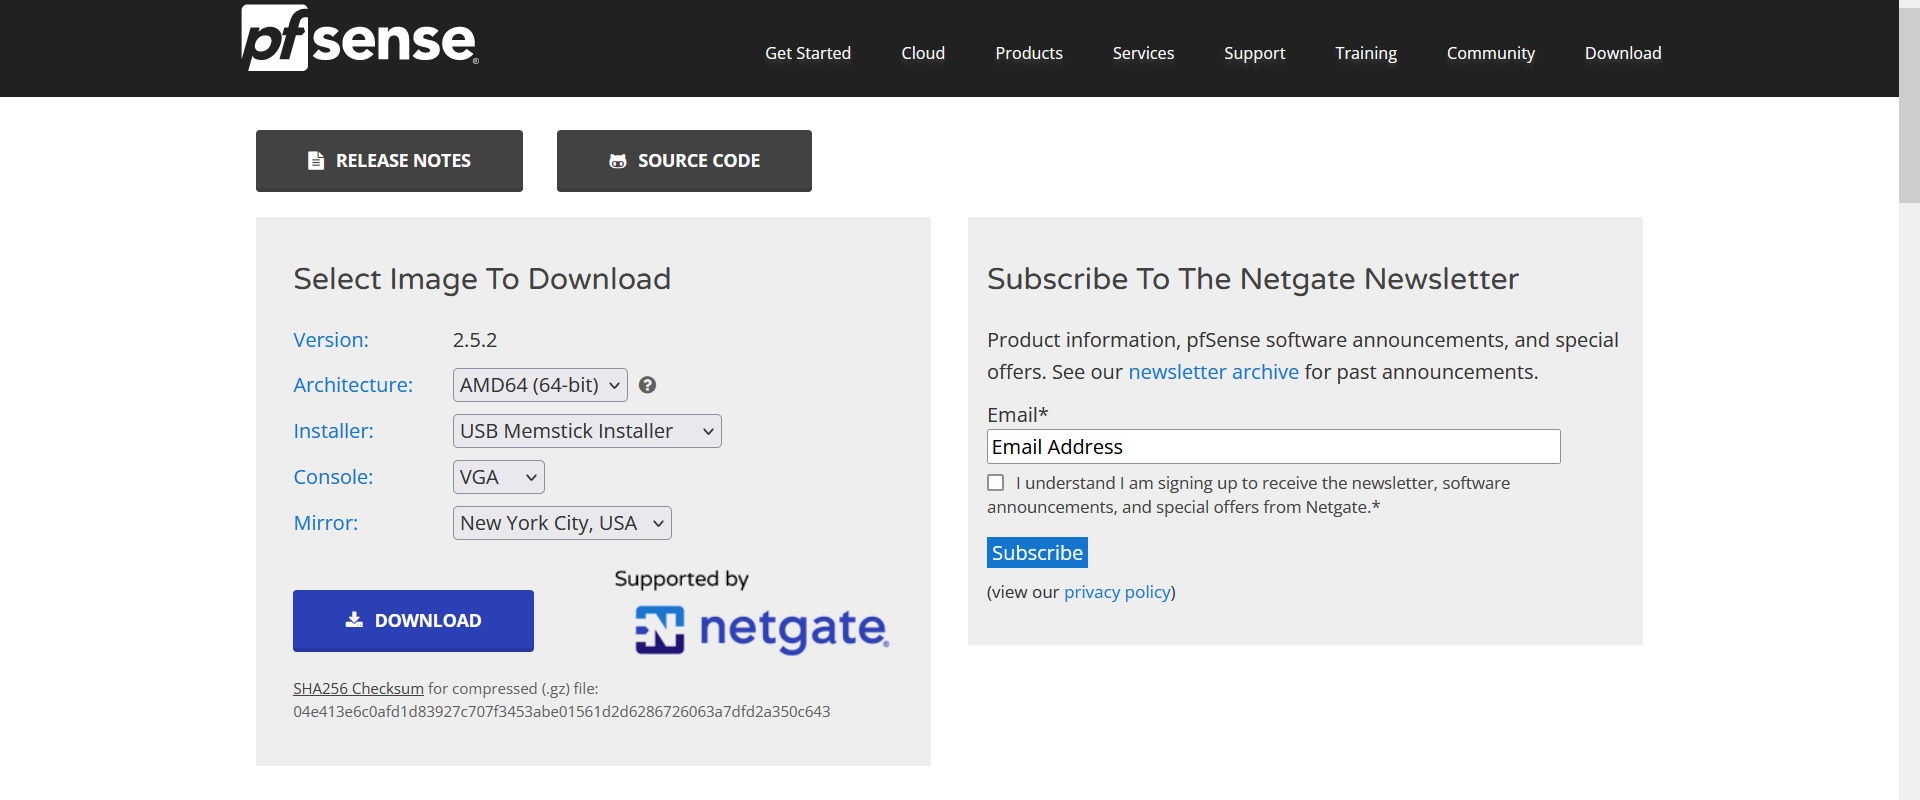
Task: Submit the Subscribe button
Action: [x=1037, y=553]
